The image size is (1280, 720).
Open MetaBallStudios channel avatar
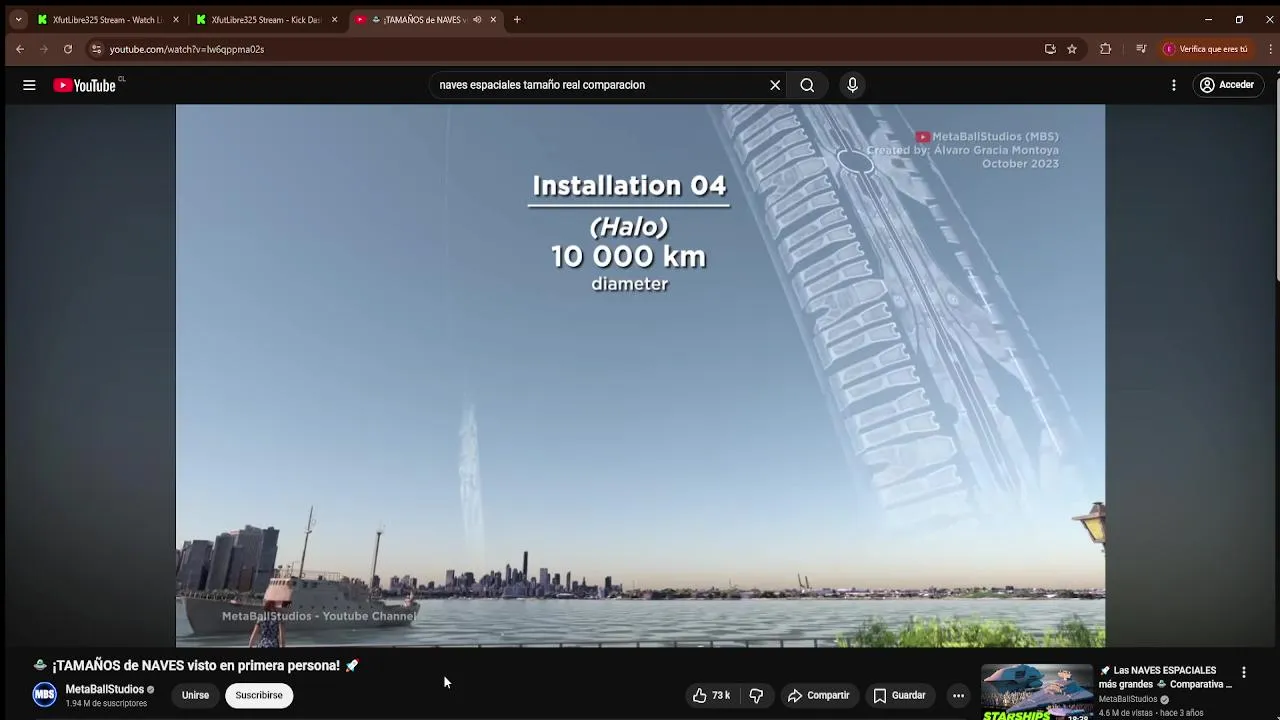[45, 695]
